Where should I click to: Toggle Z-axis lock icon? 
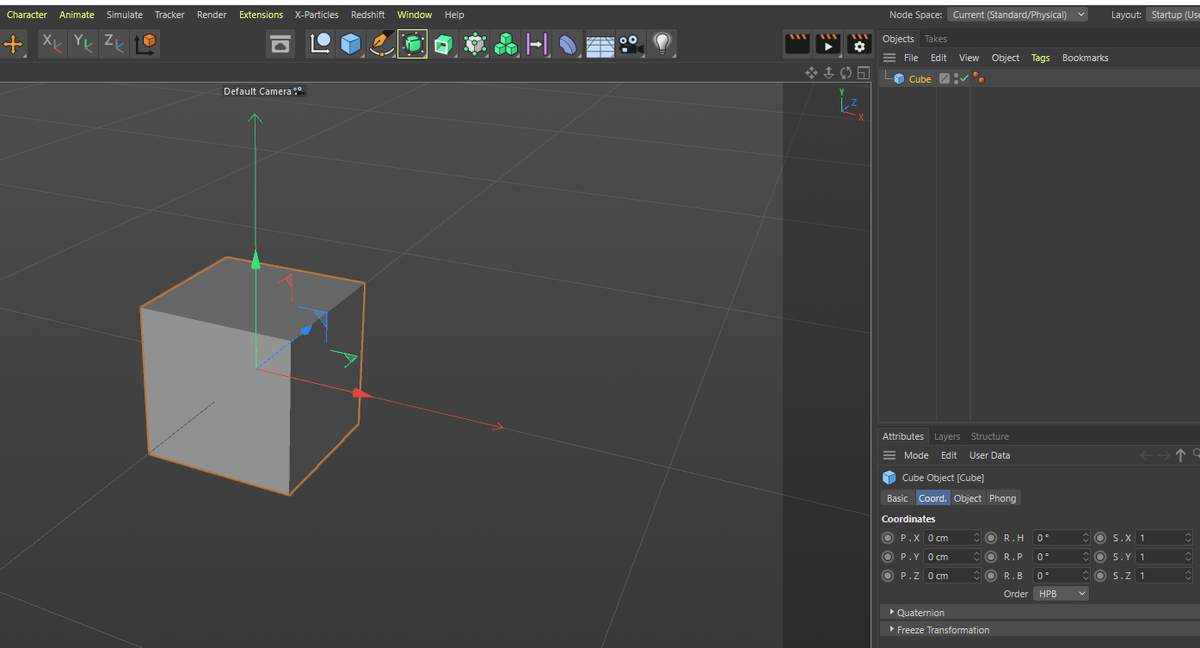coord(114,44)
